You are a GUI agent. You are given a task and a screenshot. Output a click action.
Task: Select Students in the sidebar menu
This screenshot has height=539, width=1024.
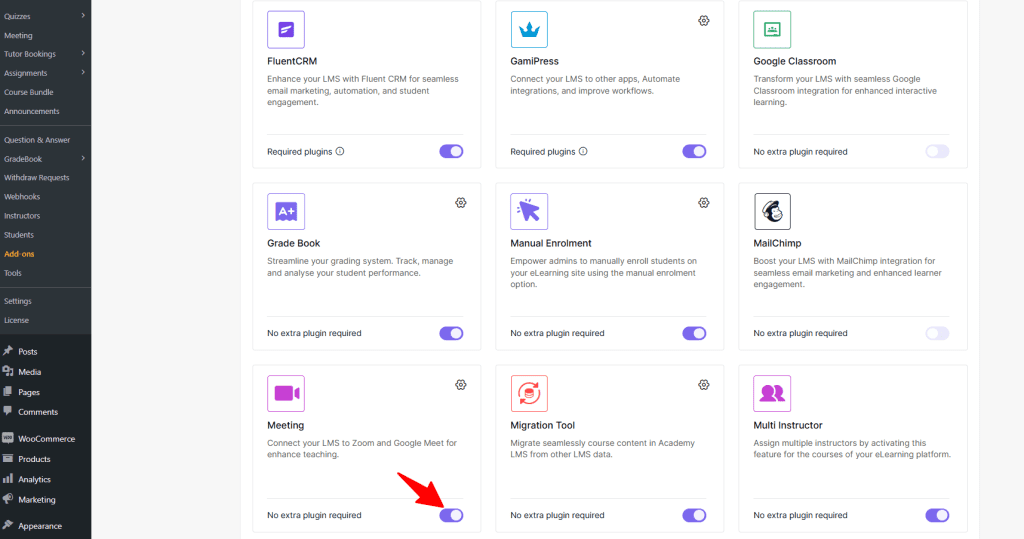click(x=19, y=235)
